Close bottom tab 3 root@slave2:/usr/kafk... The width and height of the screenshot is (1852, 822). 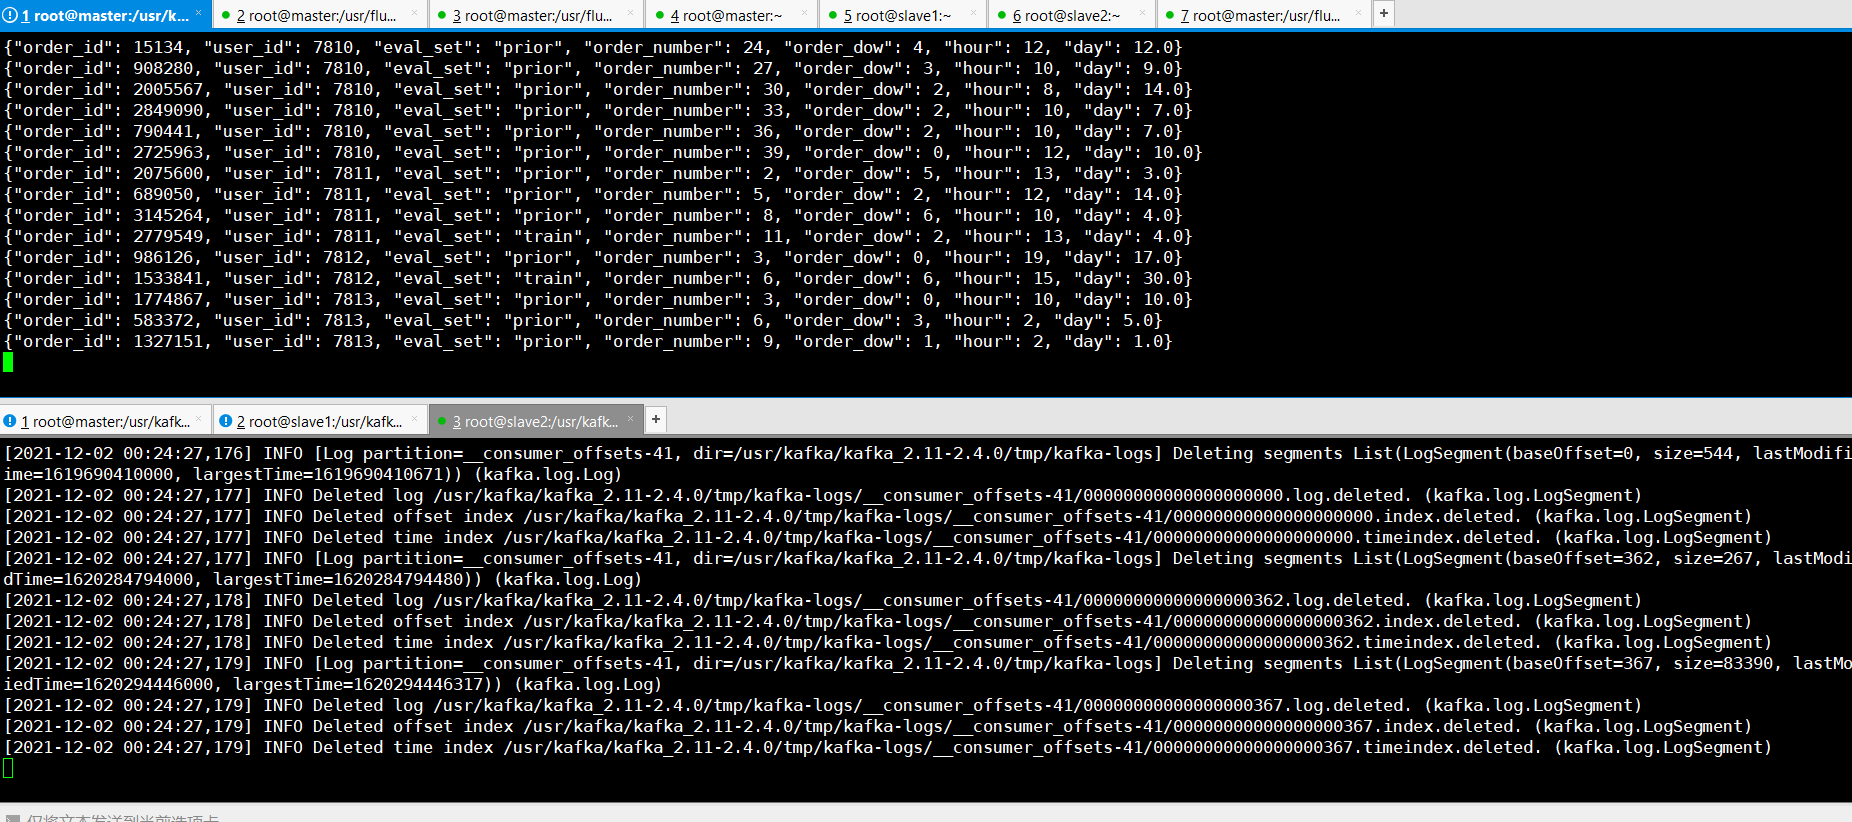[x=631, y=419]
